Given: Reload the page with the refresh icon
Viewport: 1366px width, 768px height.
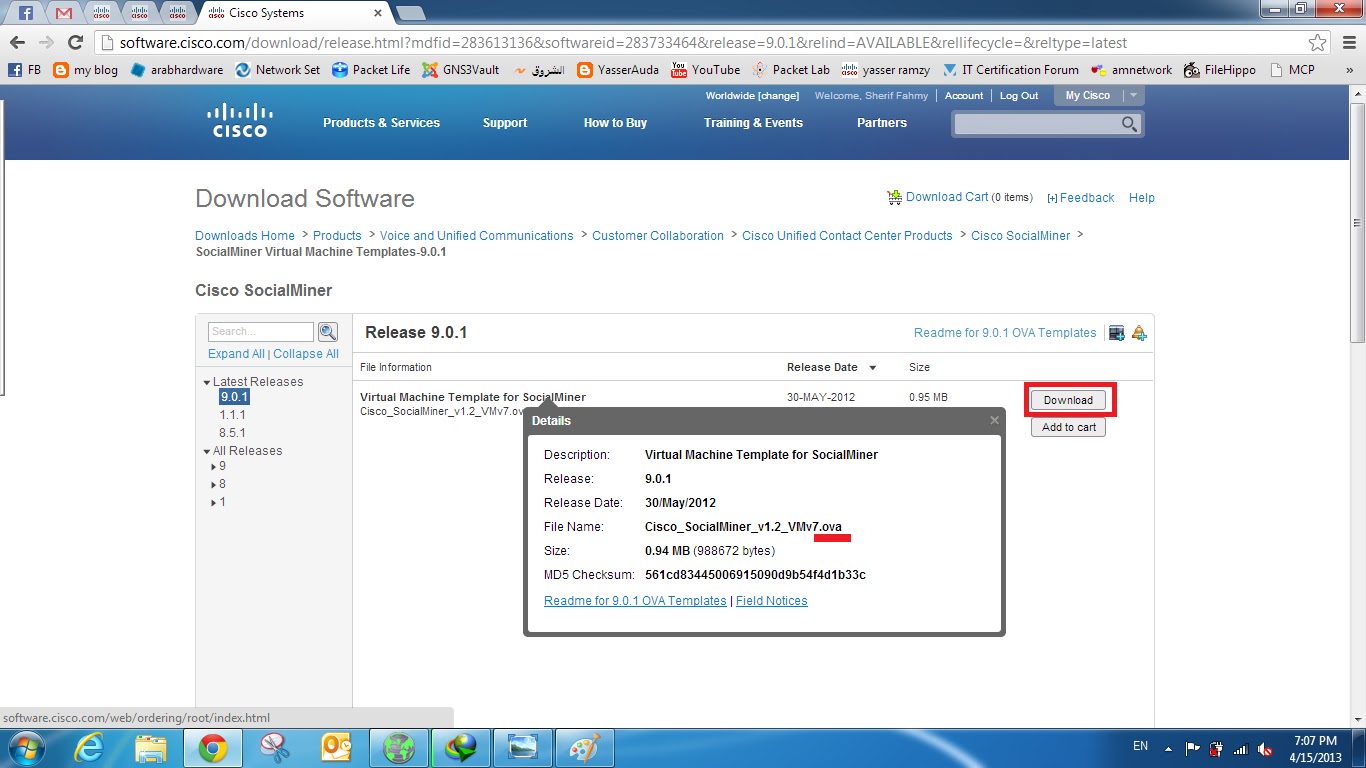Looking at the screenshot, I should click(75, 43).
